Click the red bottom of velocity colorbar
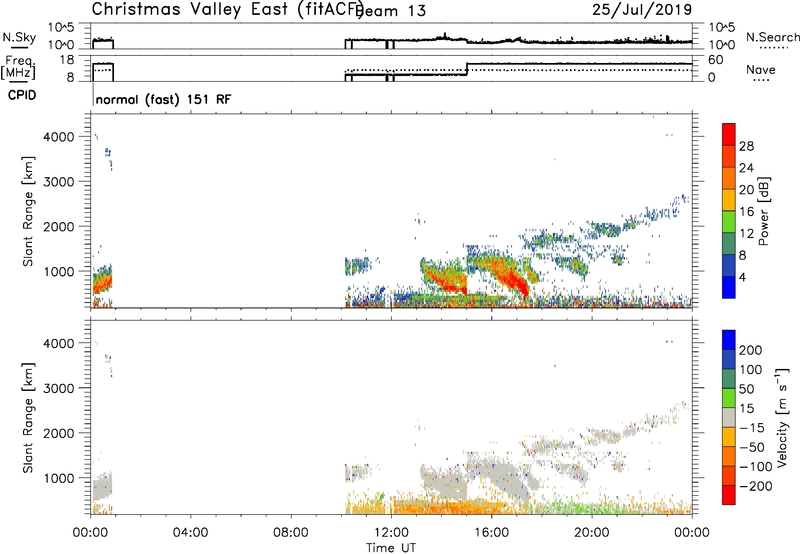800x554 pixels. (x=729, y=495)
